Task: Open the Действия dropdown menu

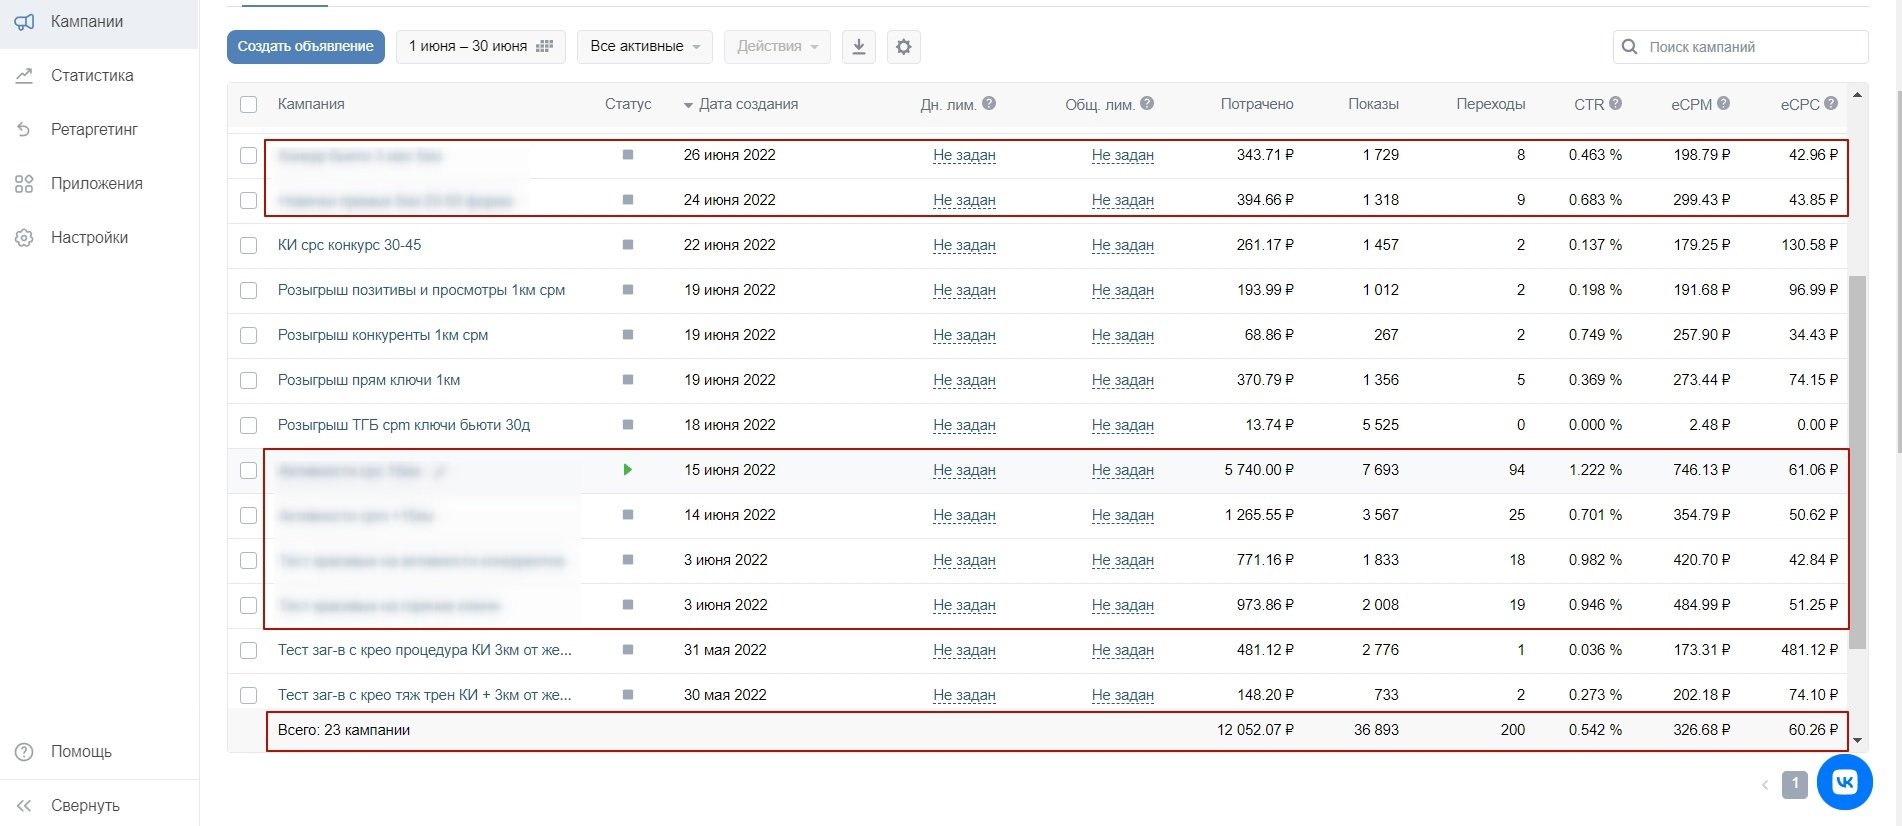Action: (776, 47)
